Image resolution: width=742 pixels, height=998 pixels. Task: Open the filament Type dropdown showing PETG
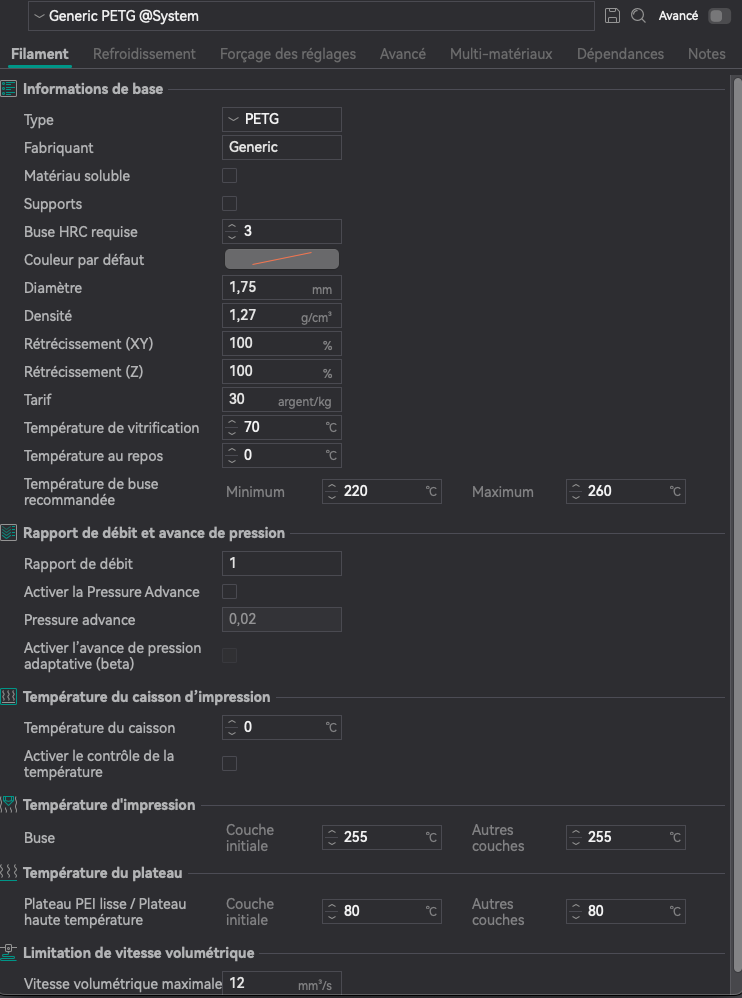point(281,120)
